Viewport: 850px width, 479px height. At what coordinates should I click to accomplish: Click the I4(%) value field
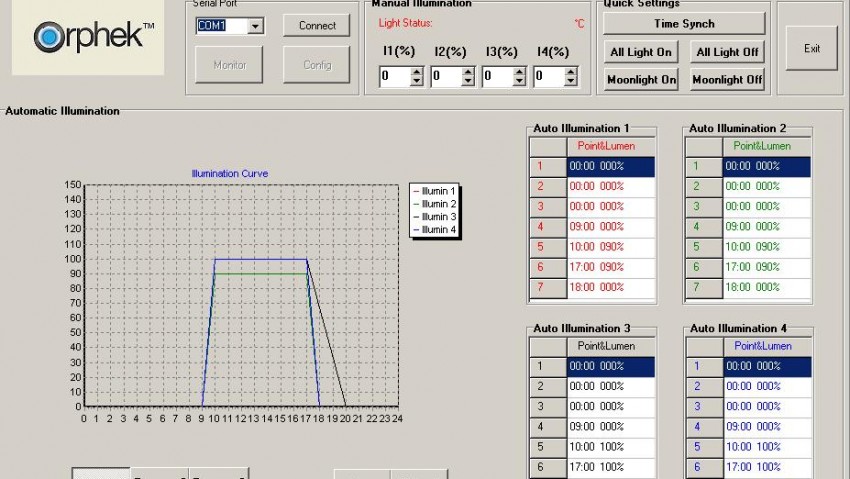pos(549,76)
